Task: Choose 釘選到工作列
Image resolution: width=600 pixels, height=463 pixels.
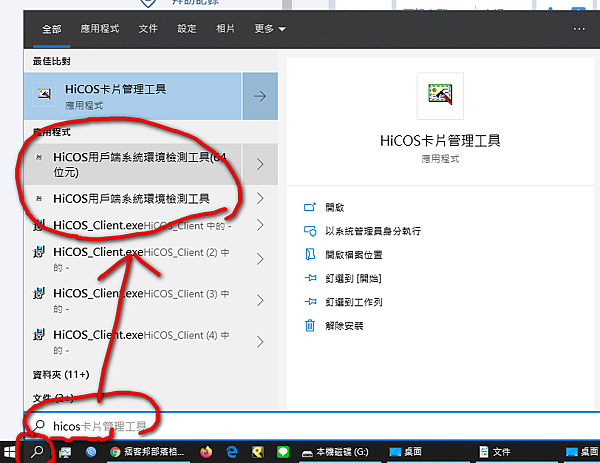Action: (354, 302)
